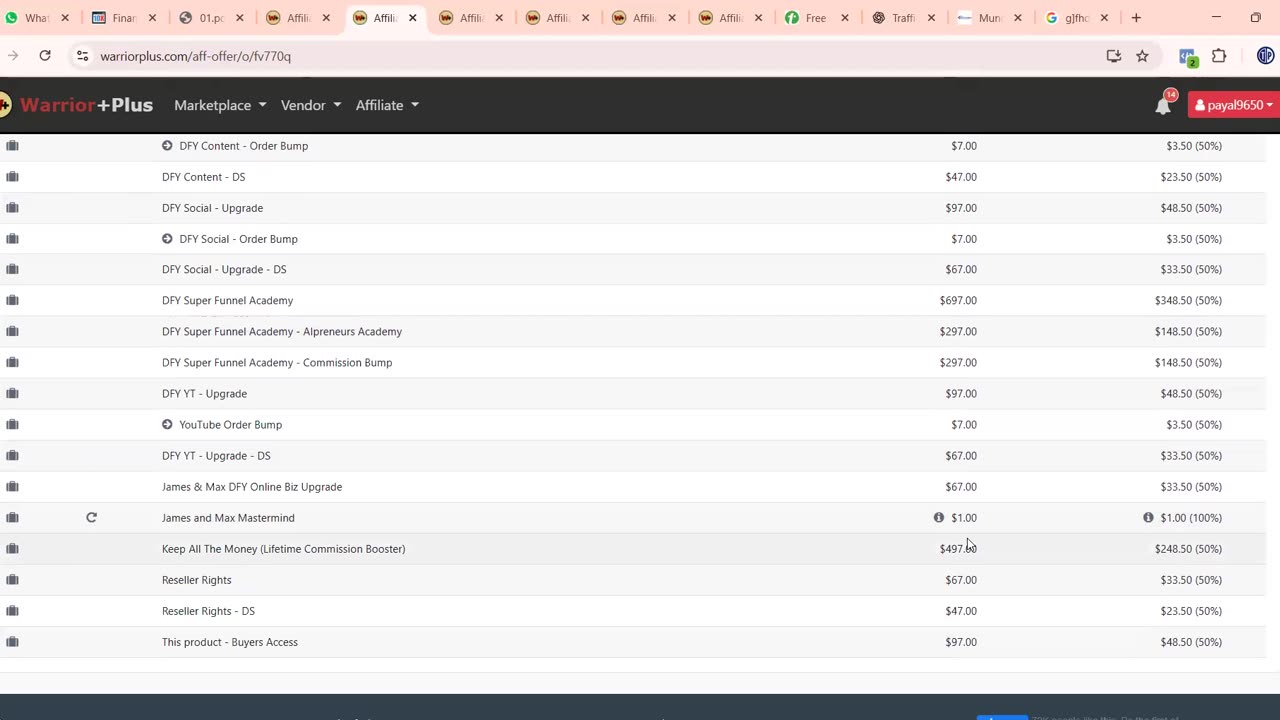Click DFY Social - Upgrade - DS product name
The width and height of the screenshot is (1280, 720).
click(224, 269)
